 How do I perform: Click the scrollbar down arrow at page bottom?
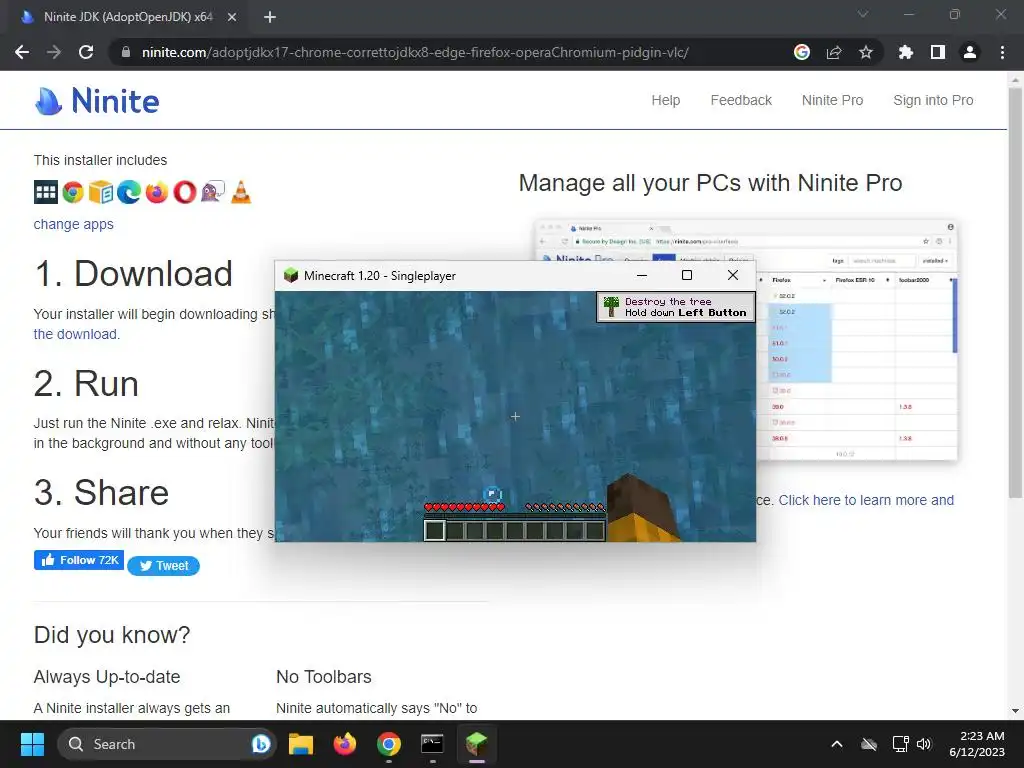pos(1015,711)
